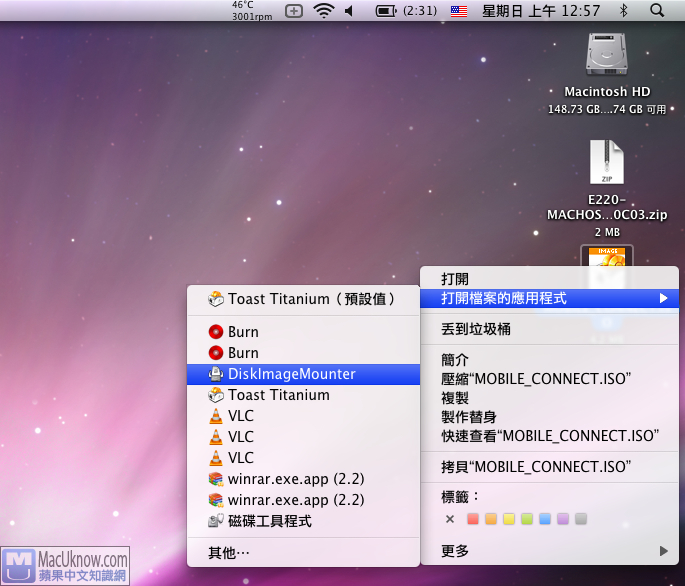Choose 壓縮“MOBILE_CONNECT.ISO”

(549, 379)
